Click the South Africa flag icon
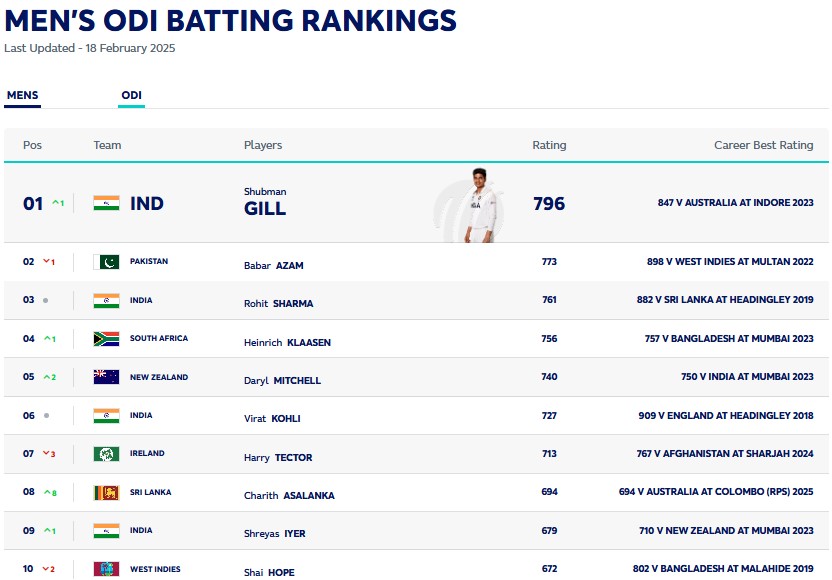 pos(106,339)
